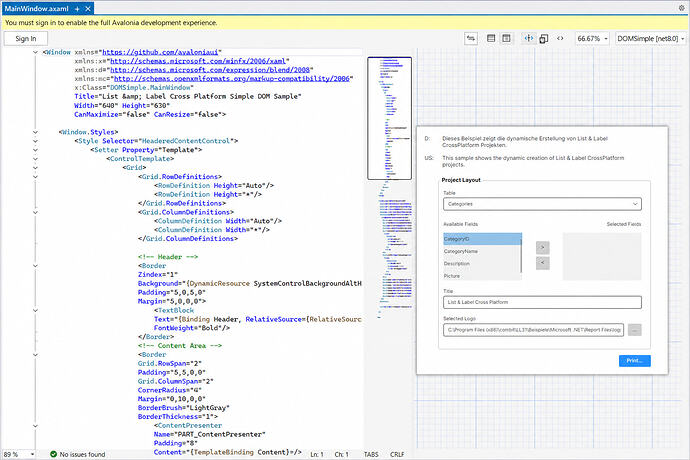The image size is (690, 460).
Task: Pin the MainWindow.axaml tab
Action: (77, 8)
